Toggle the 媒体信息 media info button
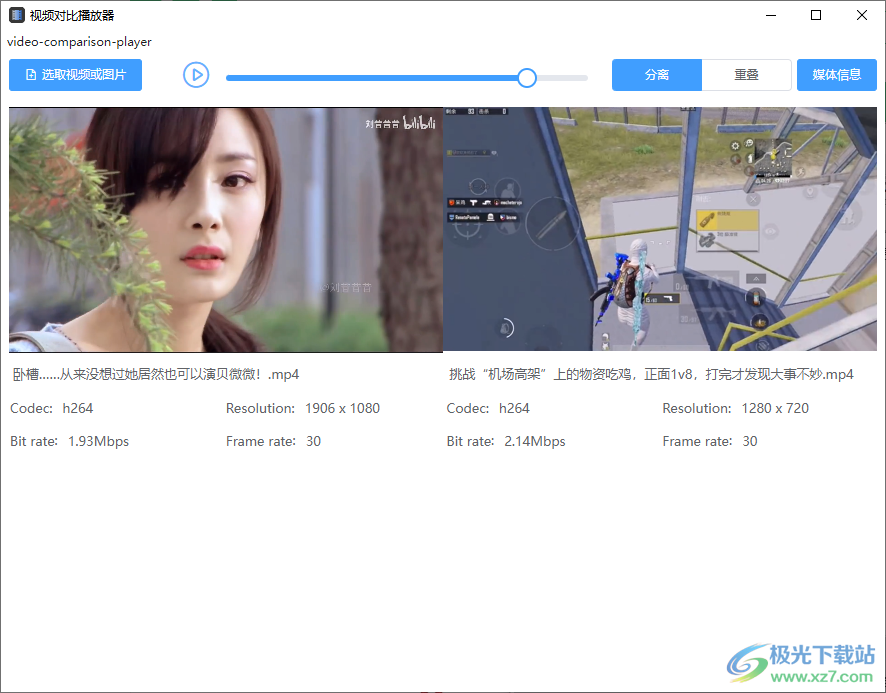The height and width of the screenshot is (693, 886). 836,75
